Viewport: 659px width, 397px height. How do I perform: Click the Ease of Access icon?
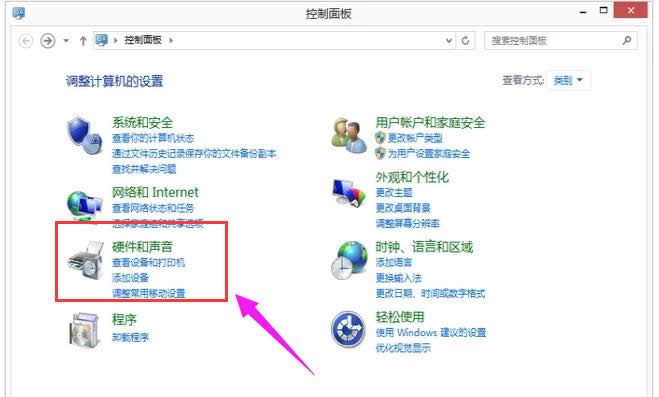pos(348,329)
